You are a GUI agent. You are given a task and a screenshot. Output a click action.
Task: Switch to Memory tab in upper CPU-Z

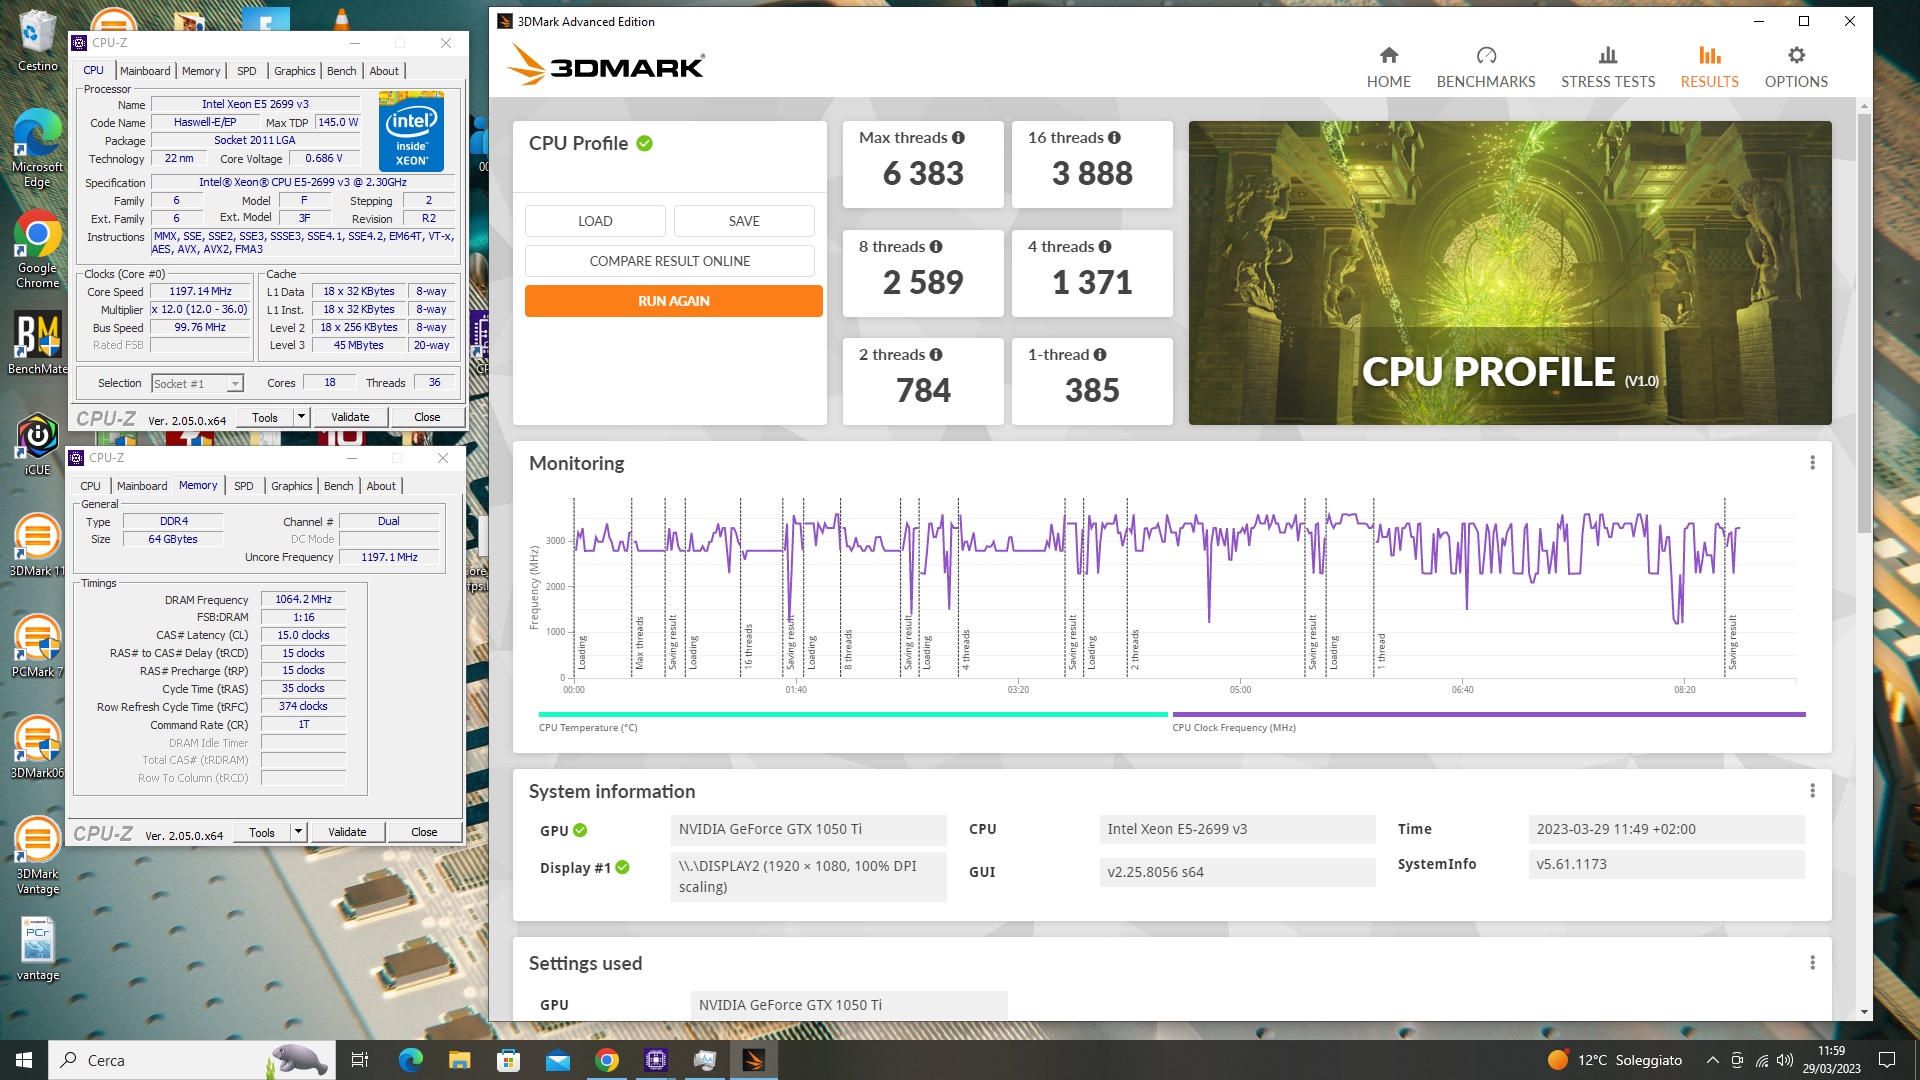(201, 71)
